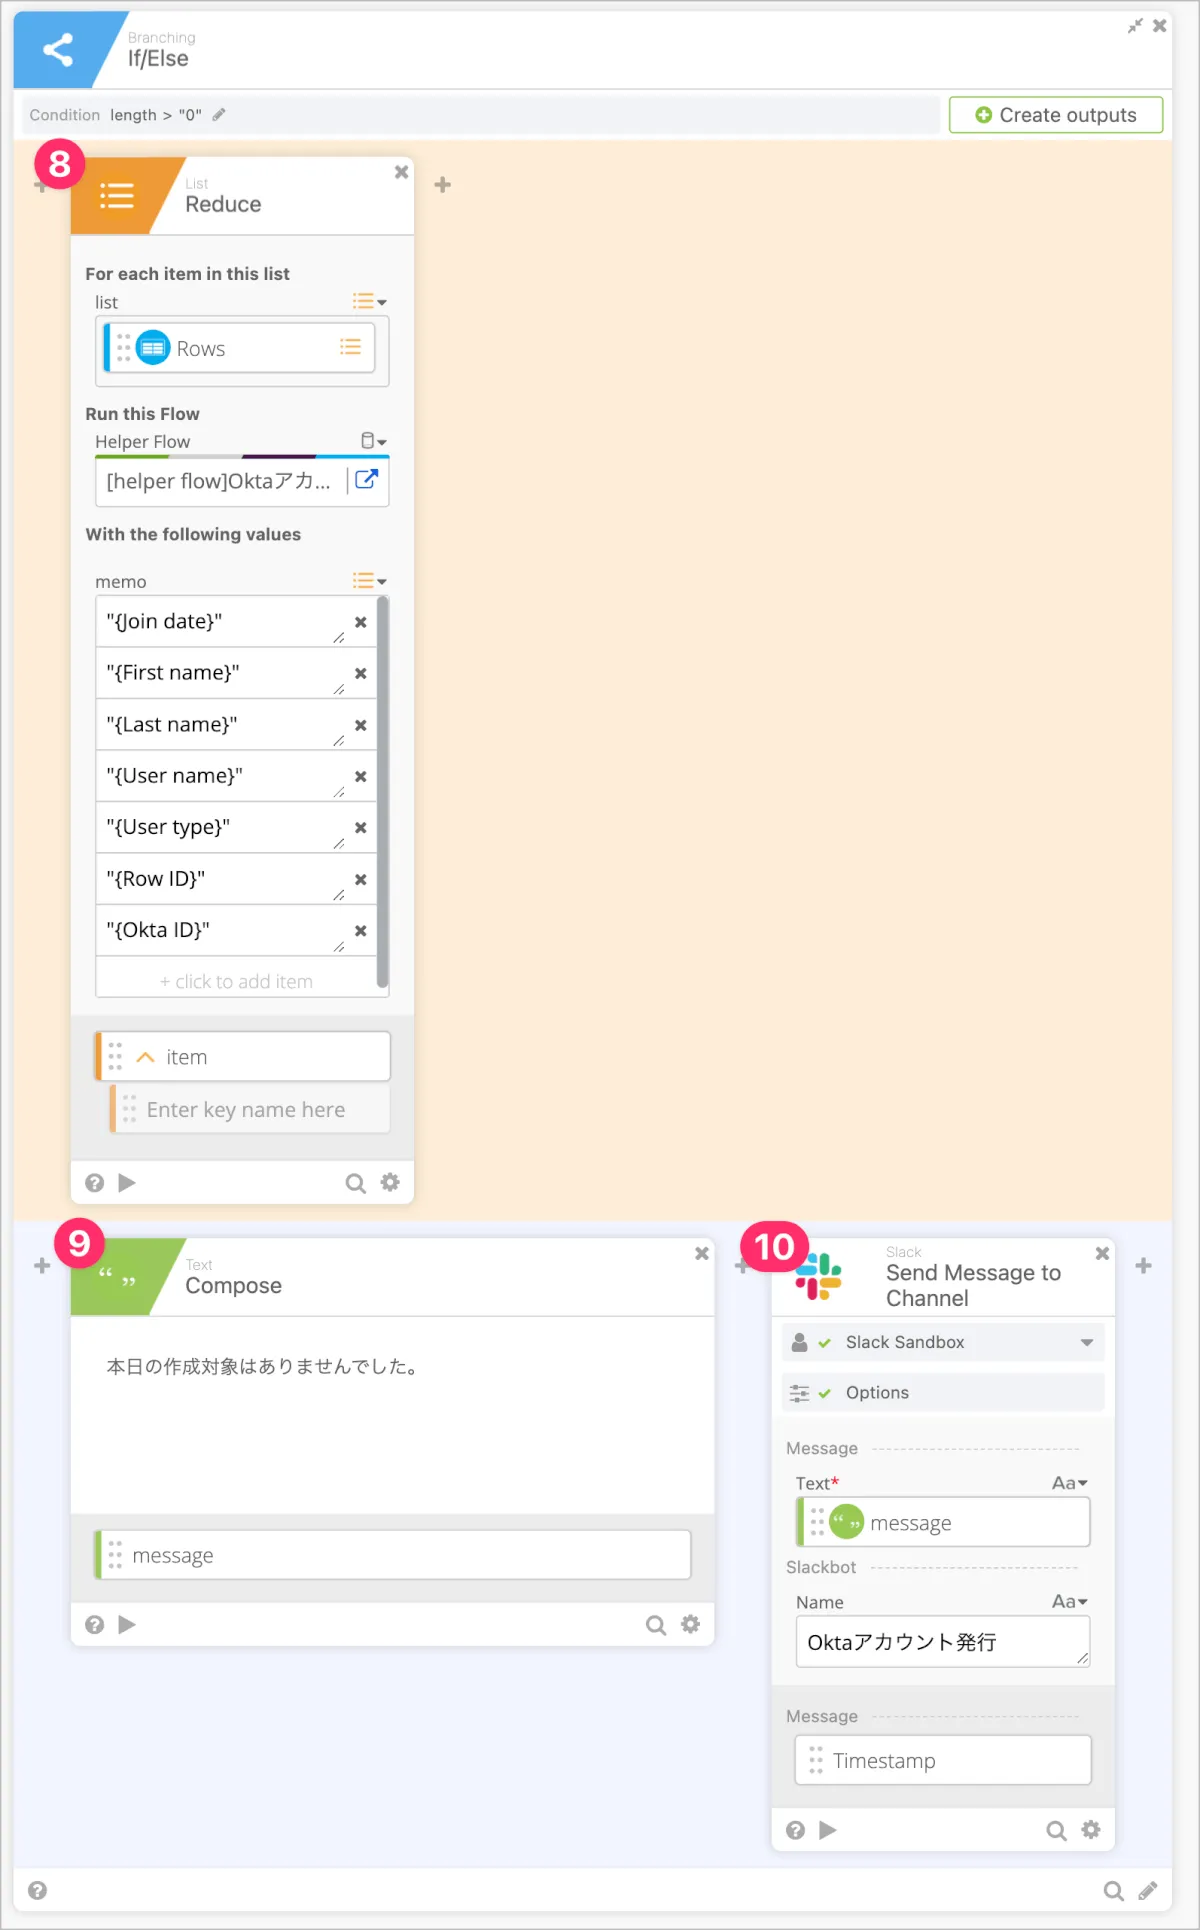Expand Slack Sandbox connection dropdown

[1087, 1343]
